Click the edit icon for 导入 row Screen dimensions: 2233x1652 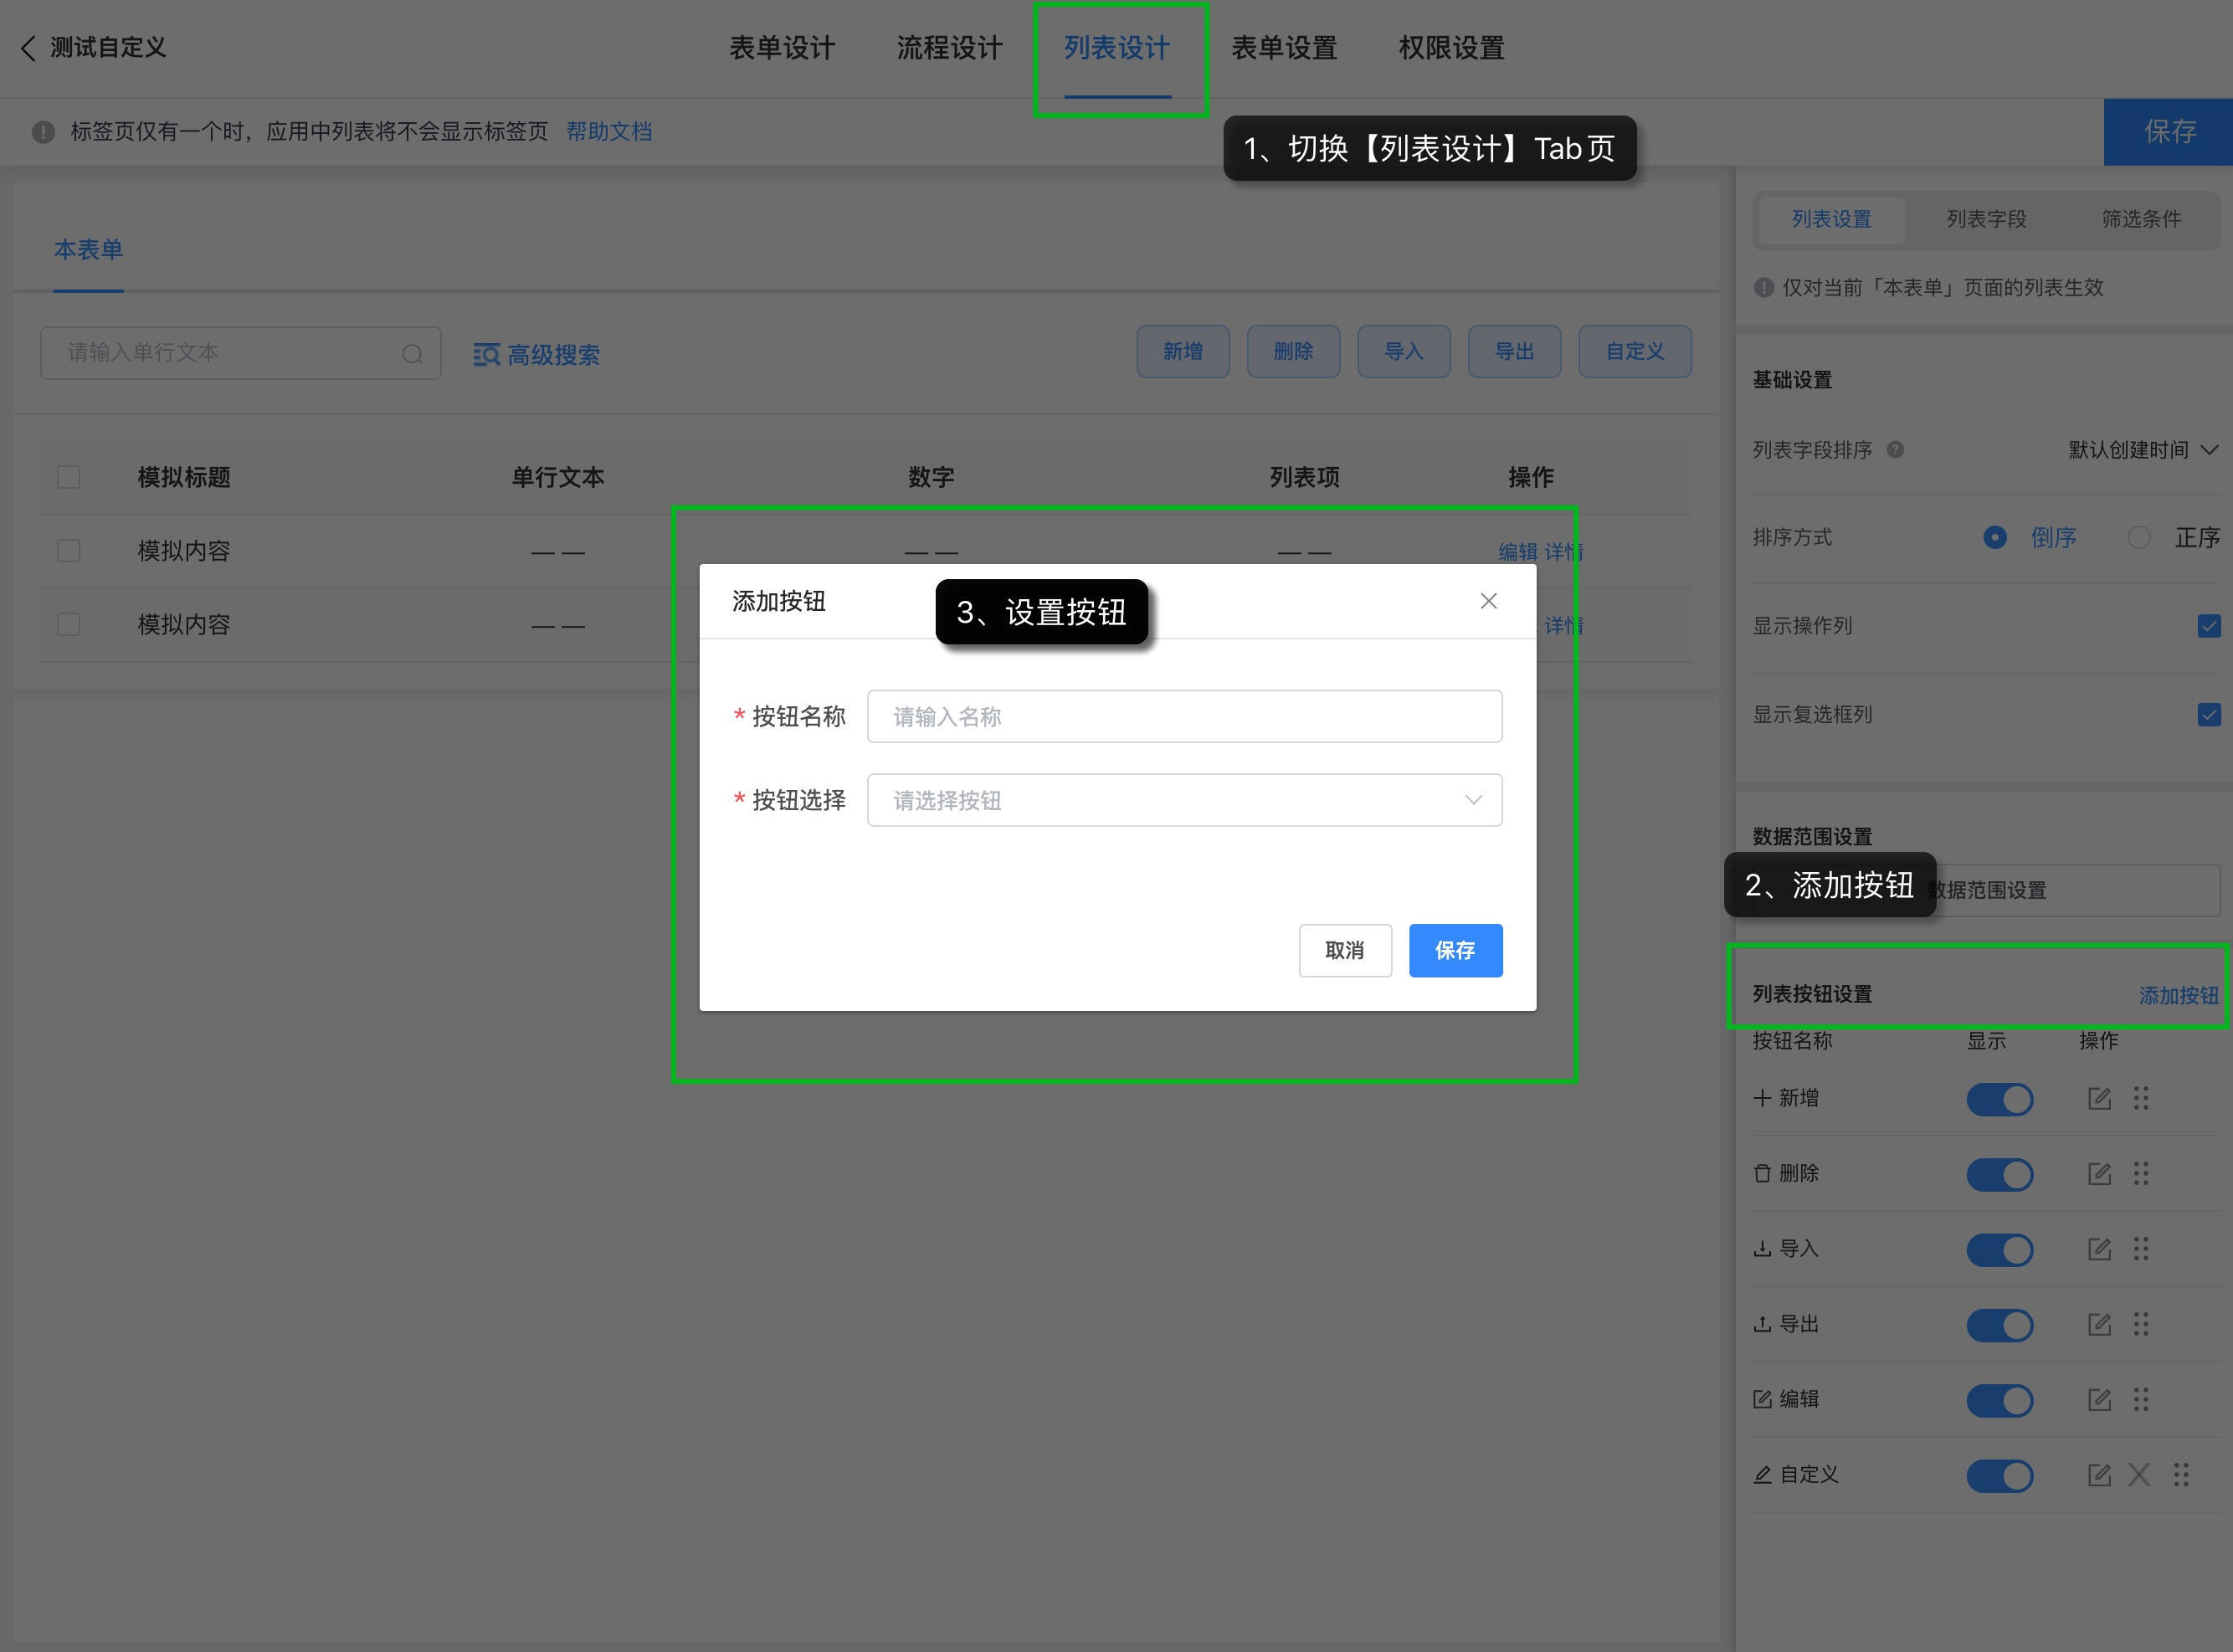2099,1249
